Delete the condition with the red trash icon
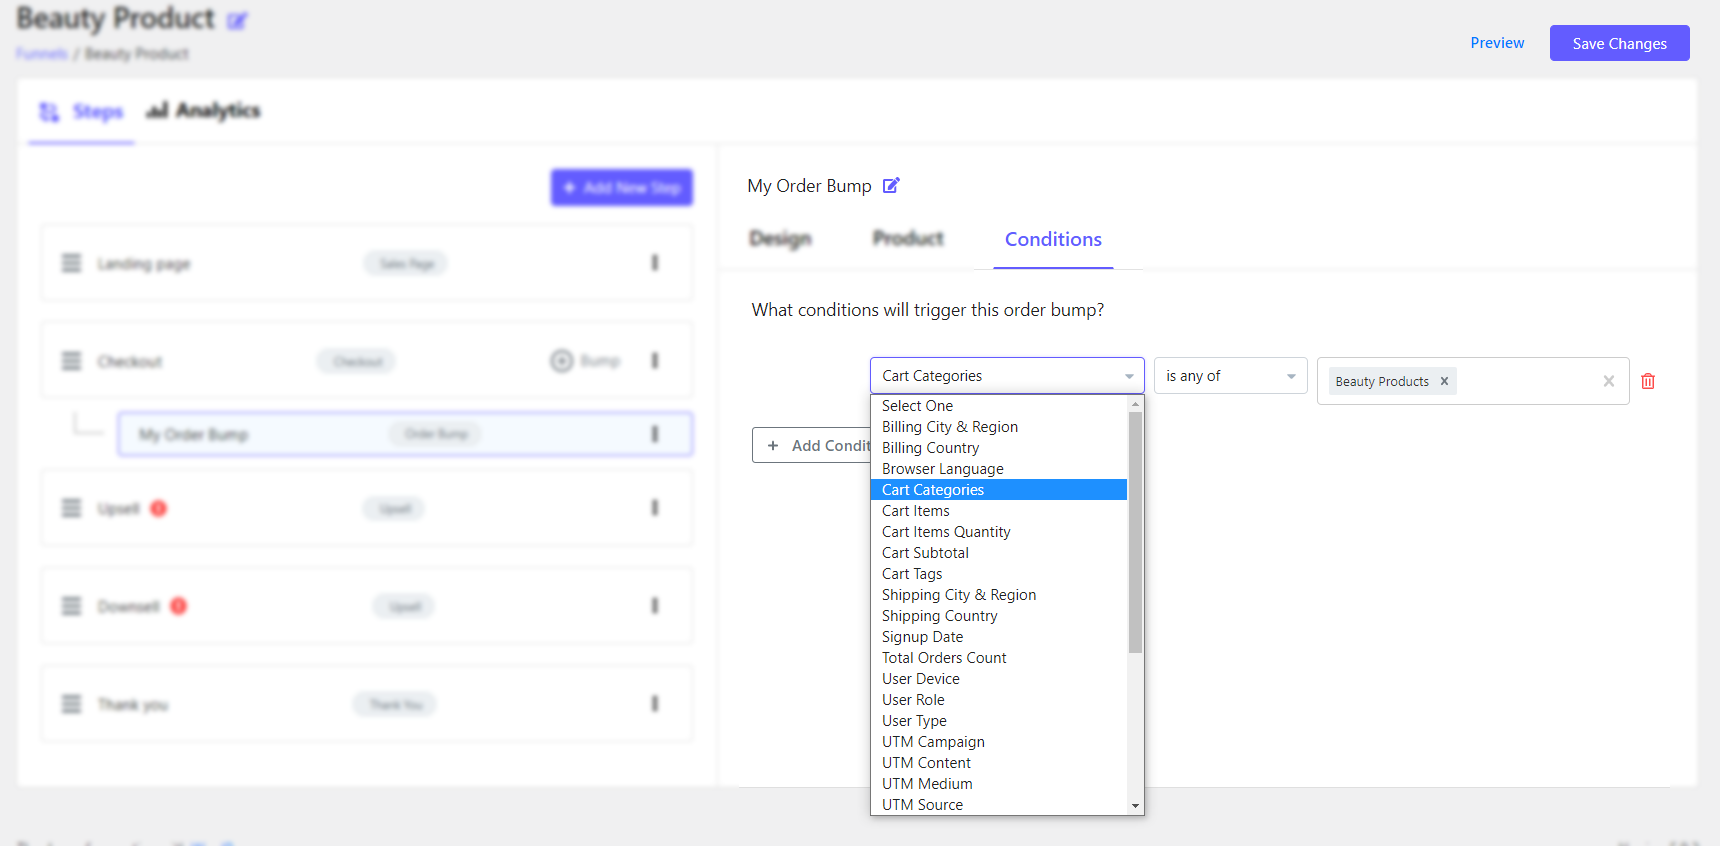Viewport: 1720px width, 846px height. tap(1648, 381)
